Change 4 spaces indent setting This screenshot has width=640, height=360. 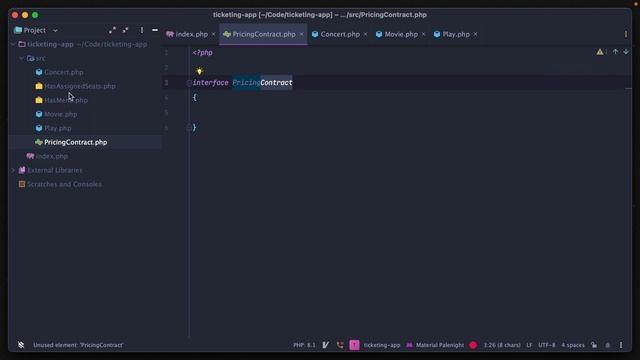pos(573,345)
